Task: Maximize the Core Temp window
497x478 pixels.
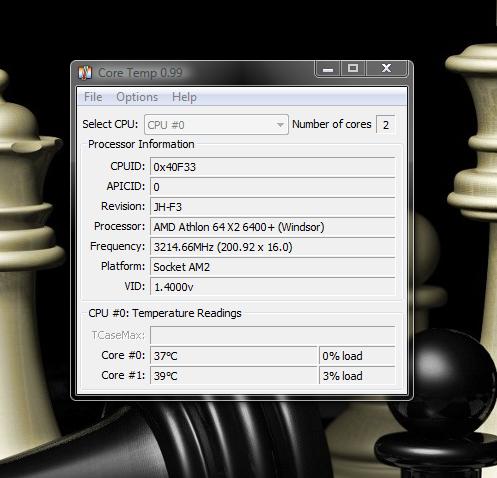Action: [353, 69]
